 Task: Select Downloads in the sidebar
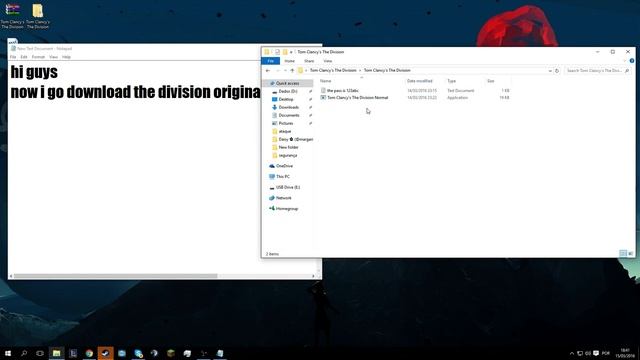tap(289, 107)
